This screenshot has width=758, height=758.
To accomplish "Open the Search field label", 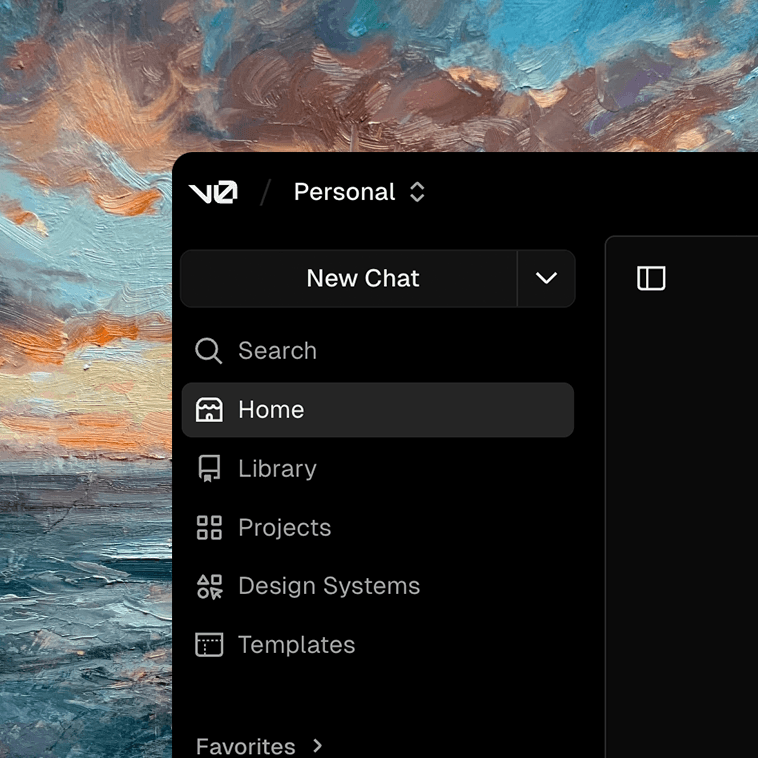I will (277, 350).
